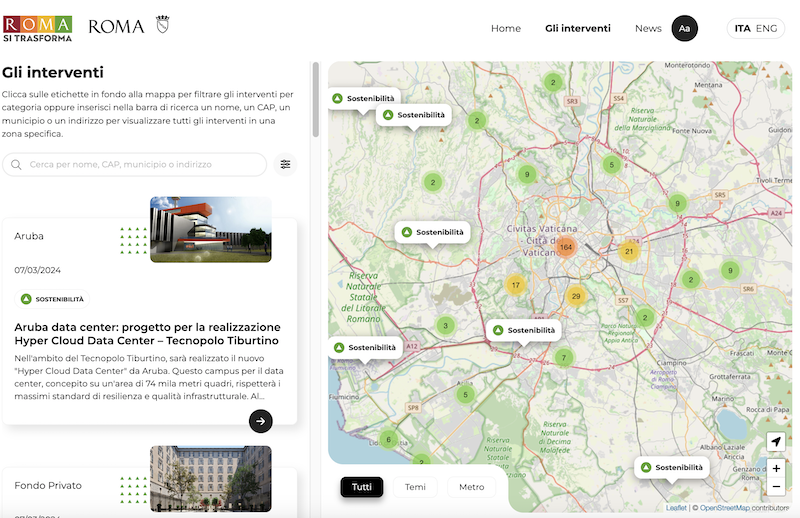The width and height of the screenshot is (800, 518).
Task: Select the Tutti map filter
Action: pos(362,487)
